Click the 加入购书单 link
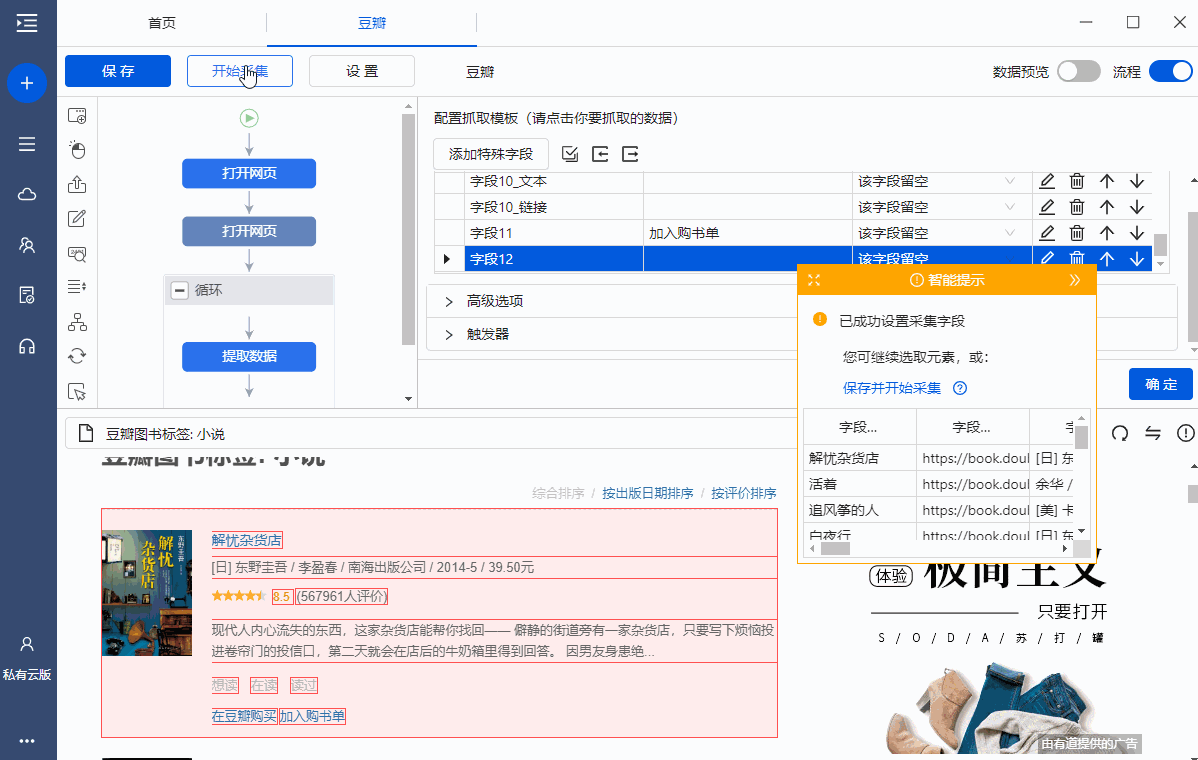1198x760 pixels. pos(312,716)
